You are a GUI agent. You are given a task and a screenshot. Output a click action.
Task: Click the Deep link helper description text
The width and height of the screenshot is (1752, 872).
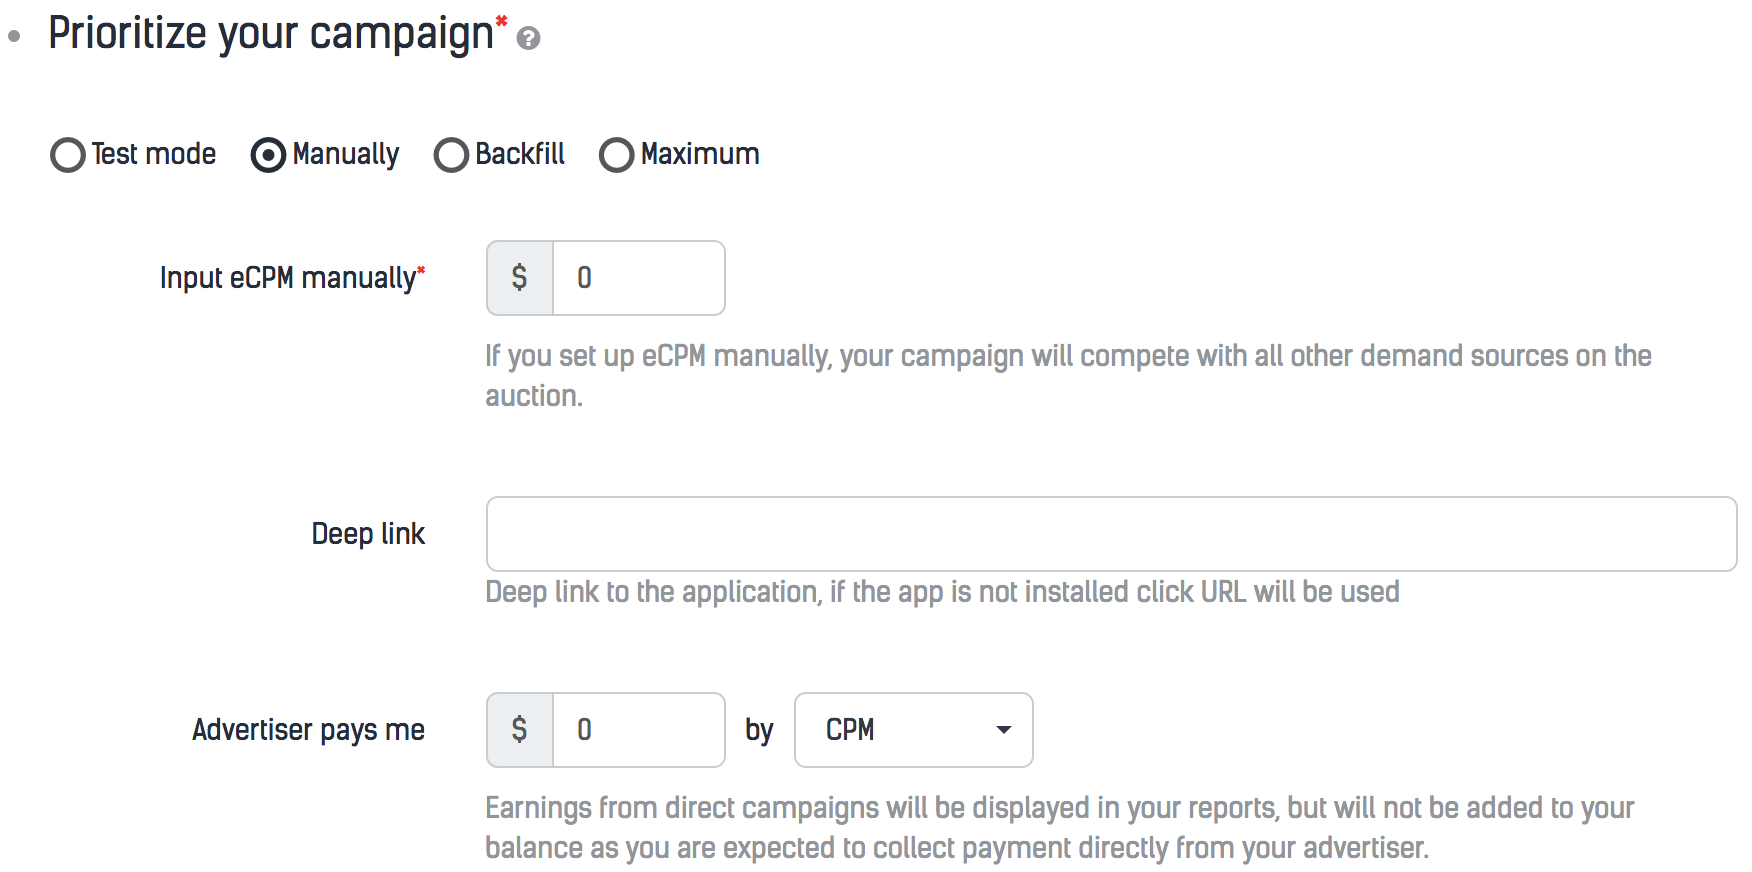click(x=941, y=592)
